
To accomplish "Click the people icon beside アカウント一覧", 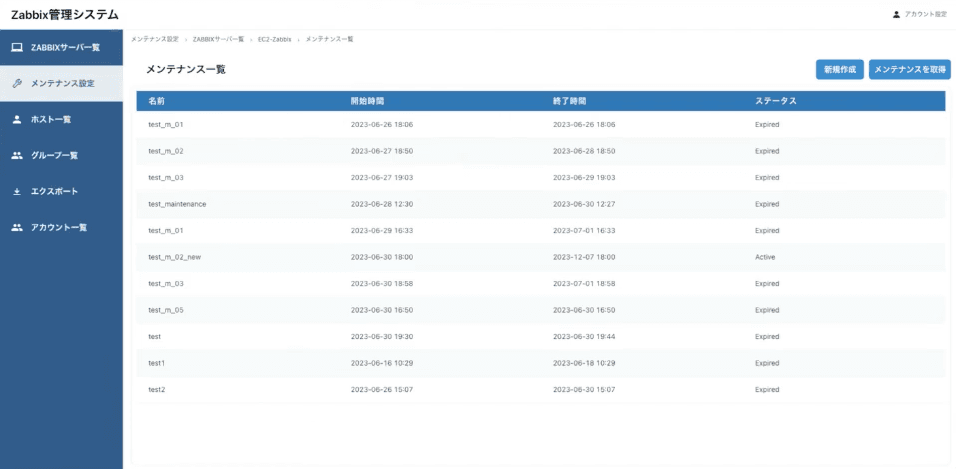I will click(x=17, y=227).
